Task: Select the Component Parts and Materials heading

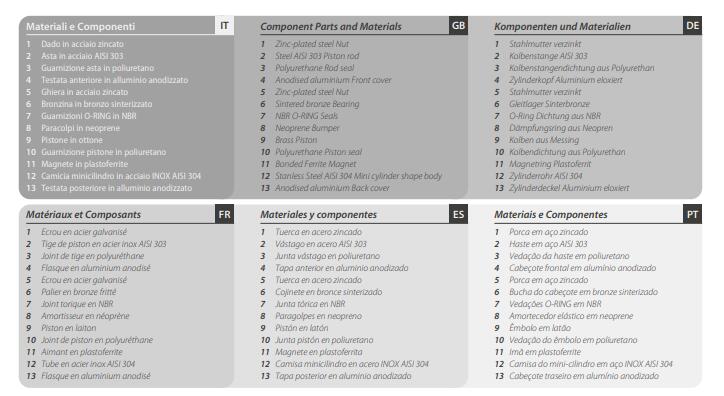Action: click(x=331, y=27)
